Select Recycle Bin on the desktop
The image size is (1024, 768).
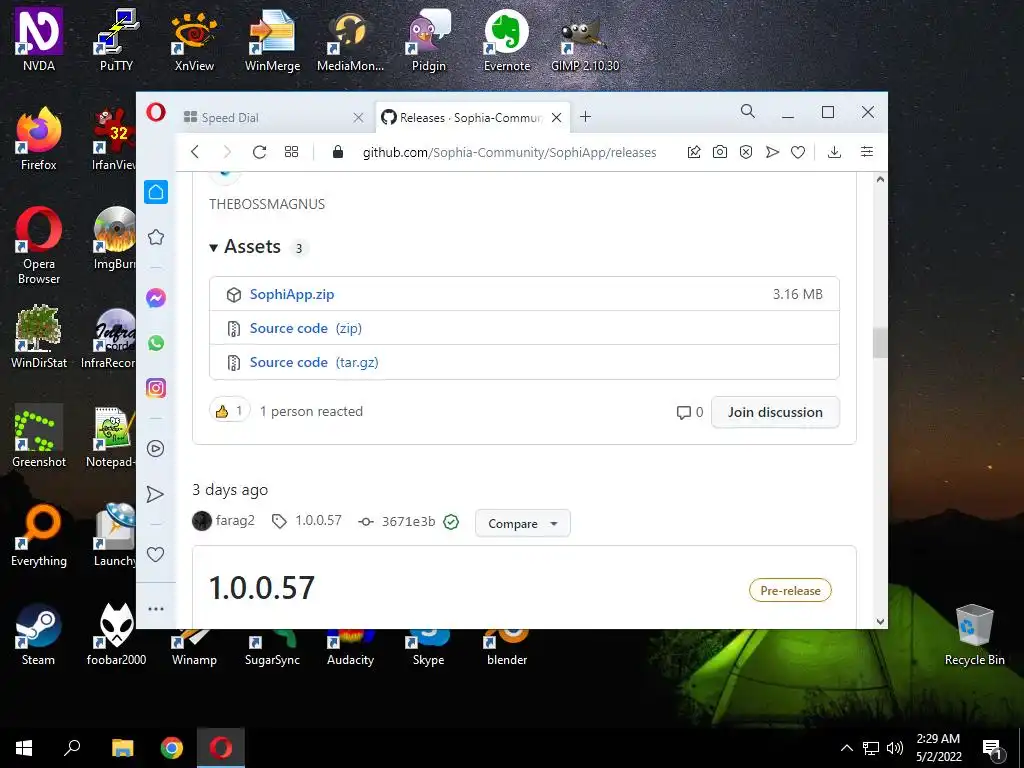point(974,634)
